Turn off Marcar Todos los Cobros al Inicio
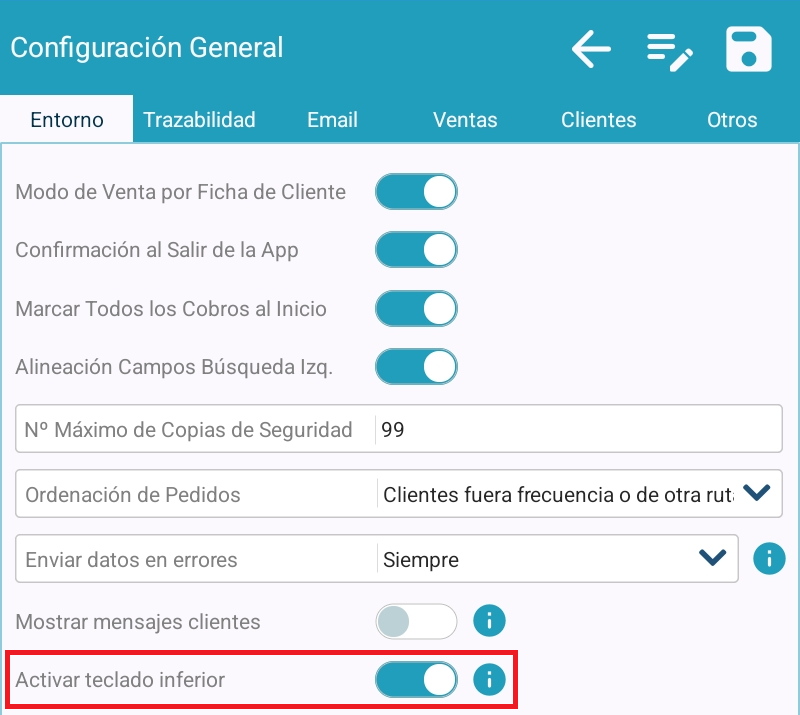Screen dimensions: 800x715 (416, 309)
